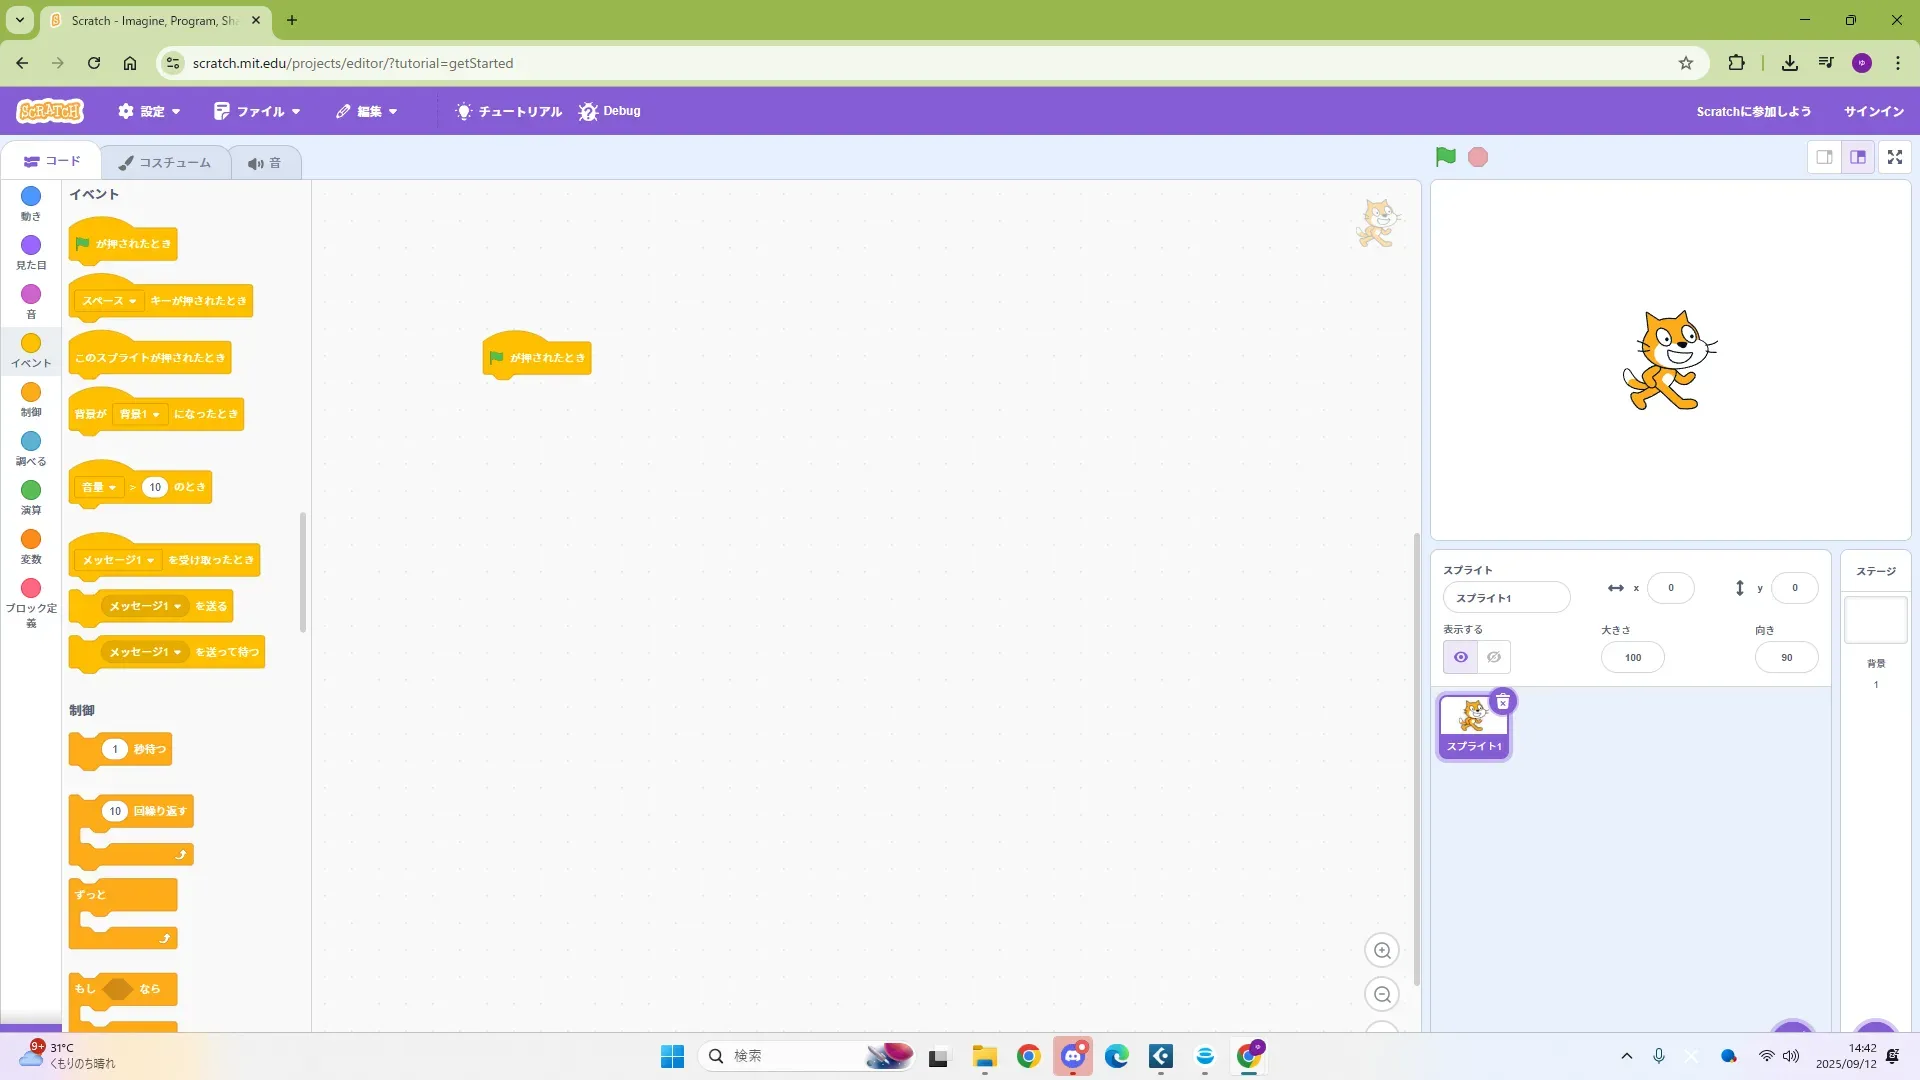The width and height of the screenshot is (1920, 1080).
Task: Switch to large stage layout
Action: pos(1858,157)
